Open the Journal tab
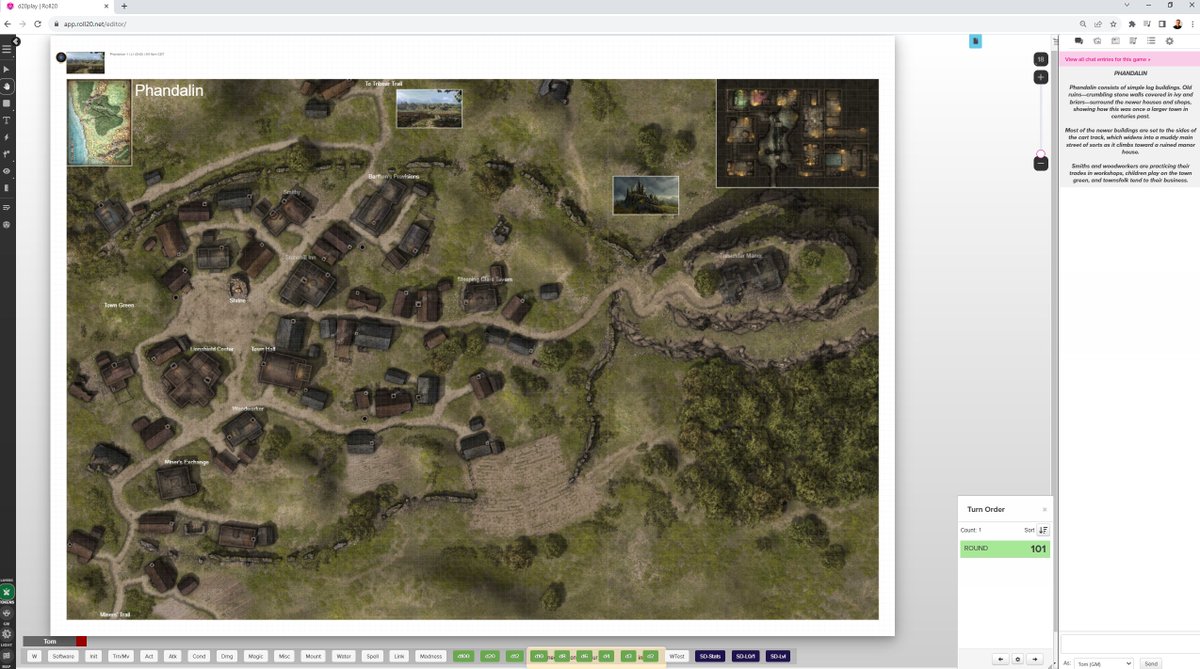1200x669 pixels. click(x=1115, y=41)
